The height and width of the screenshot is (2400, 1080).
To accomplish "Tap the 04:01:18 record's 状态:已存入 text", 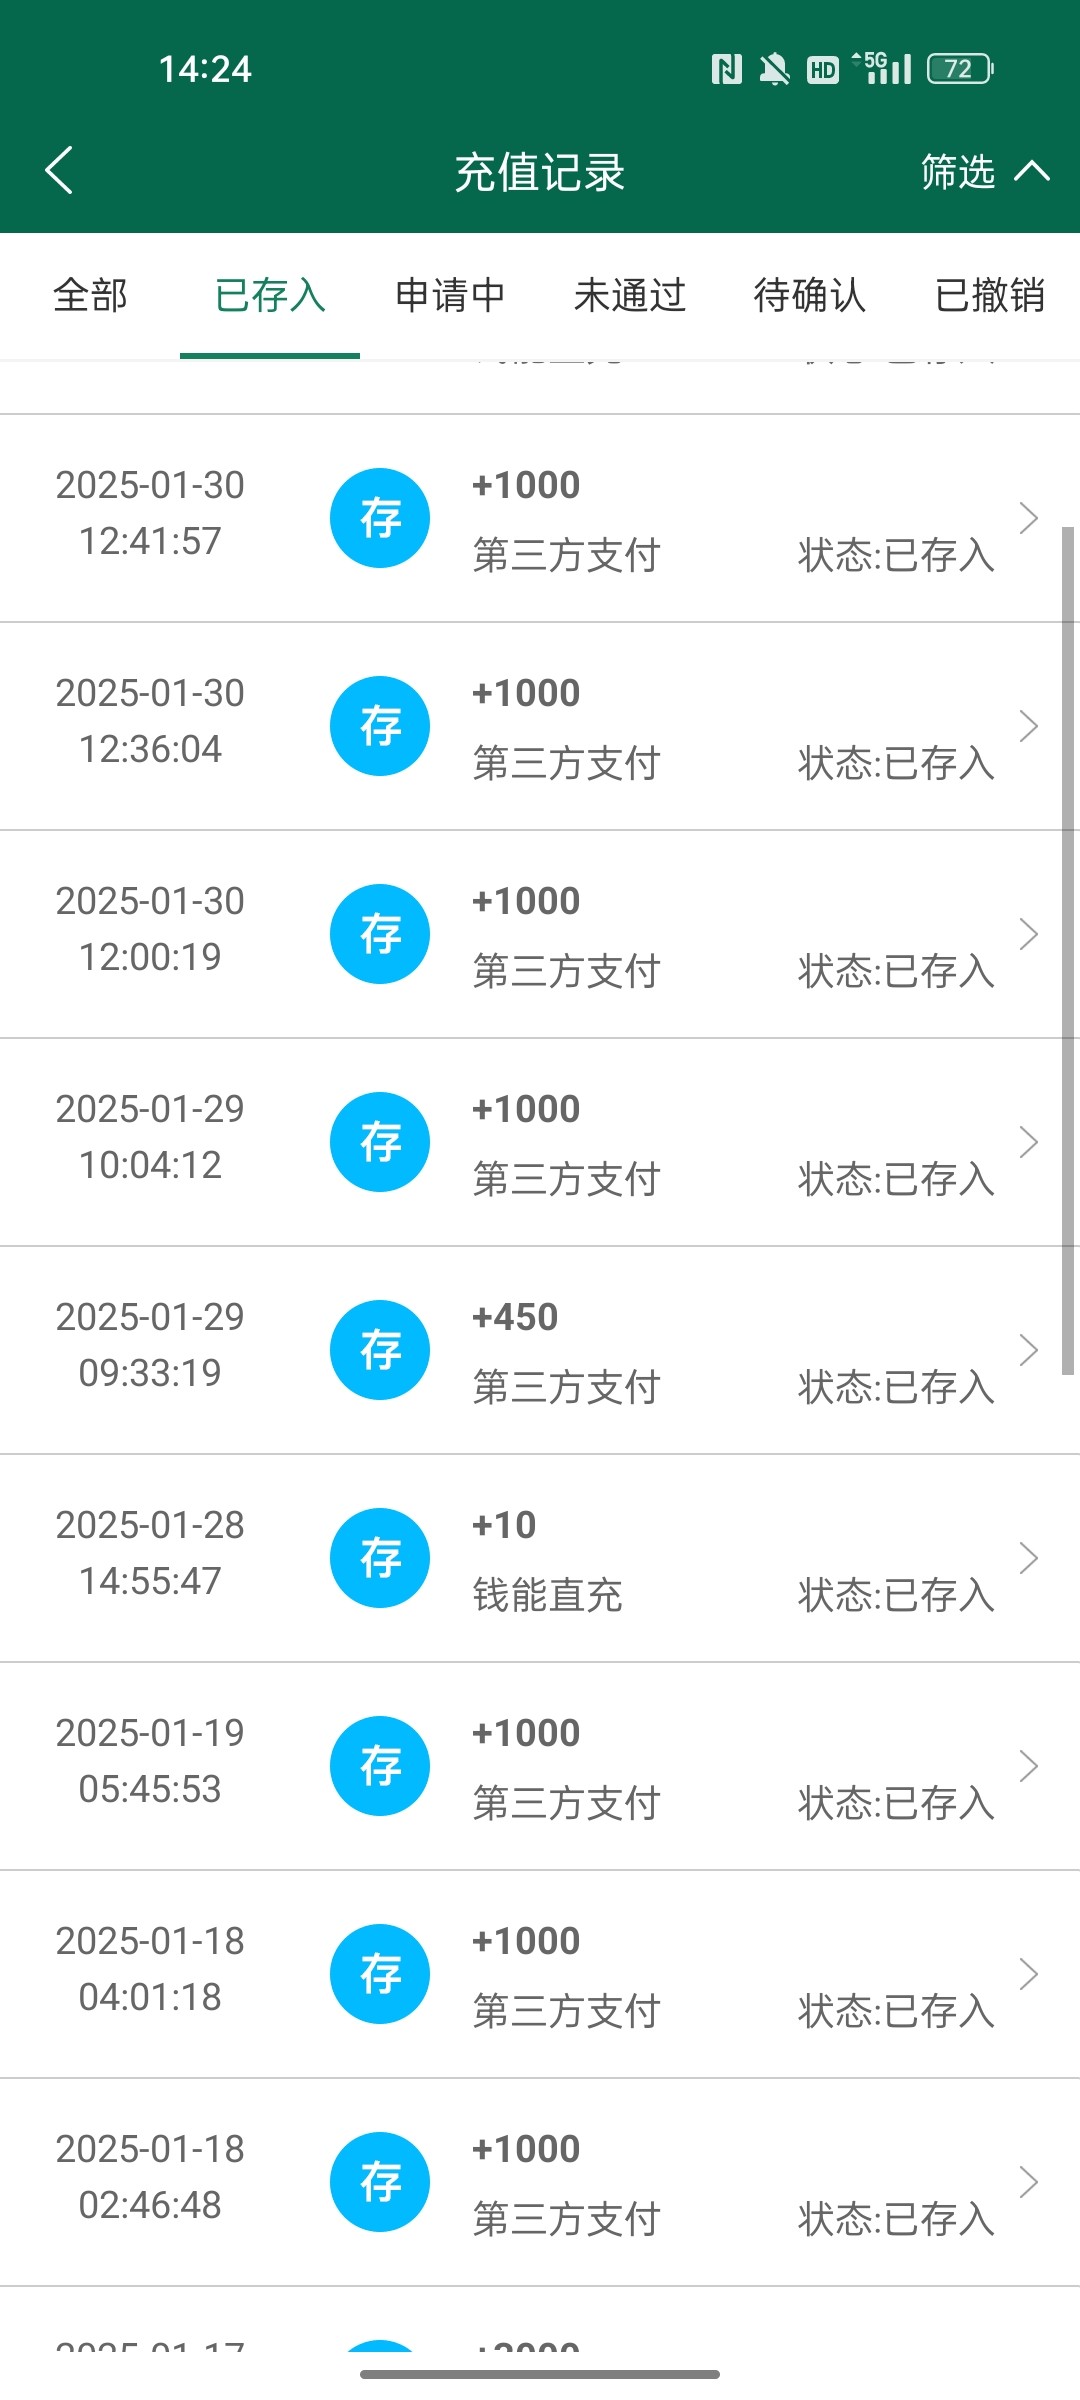I will point(896,2012).
